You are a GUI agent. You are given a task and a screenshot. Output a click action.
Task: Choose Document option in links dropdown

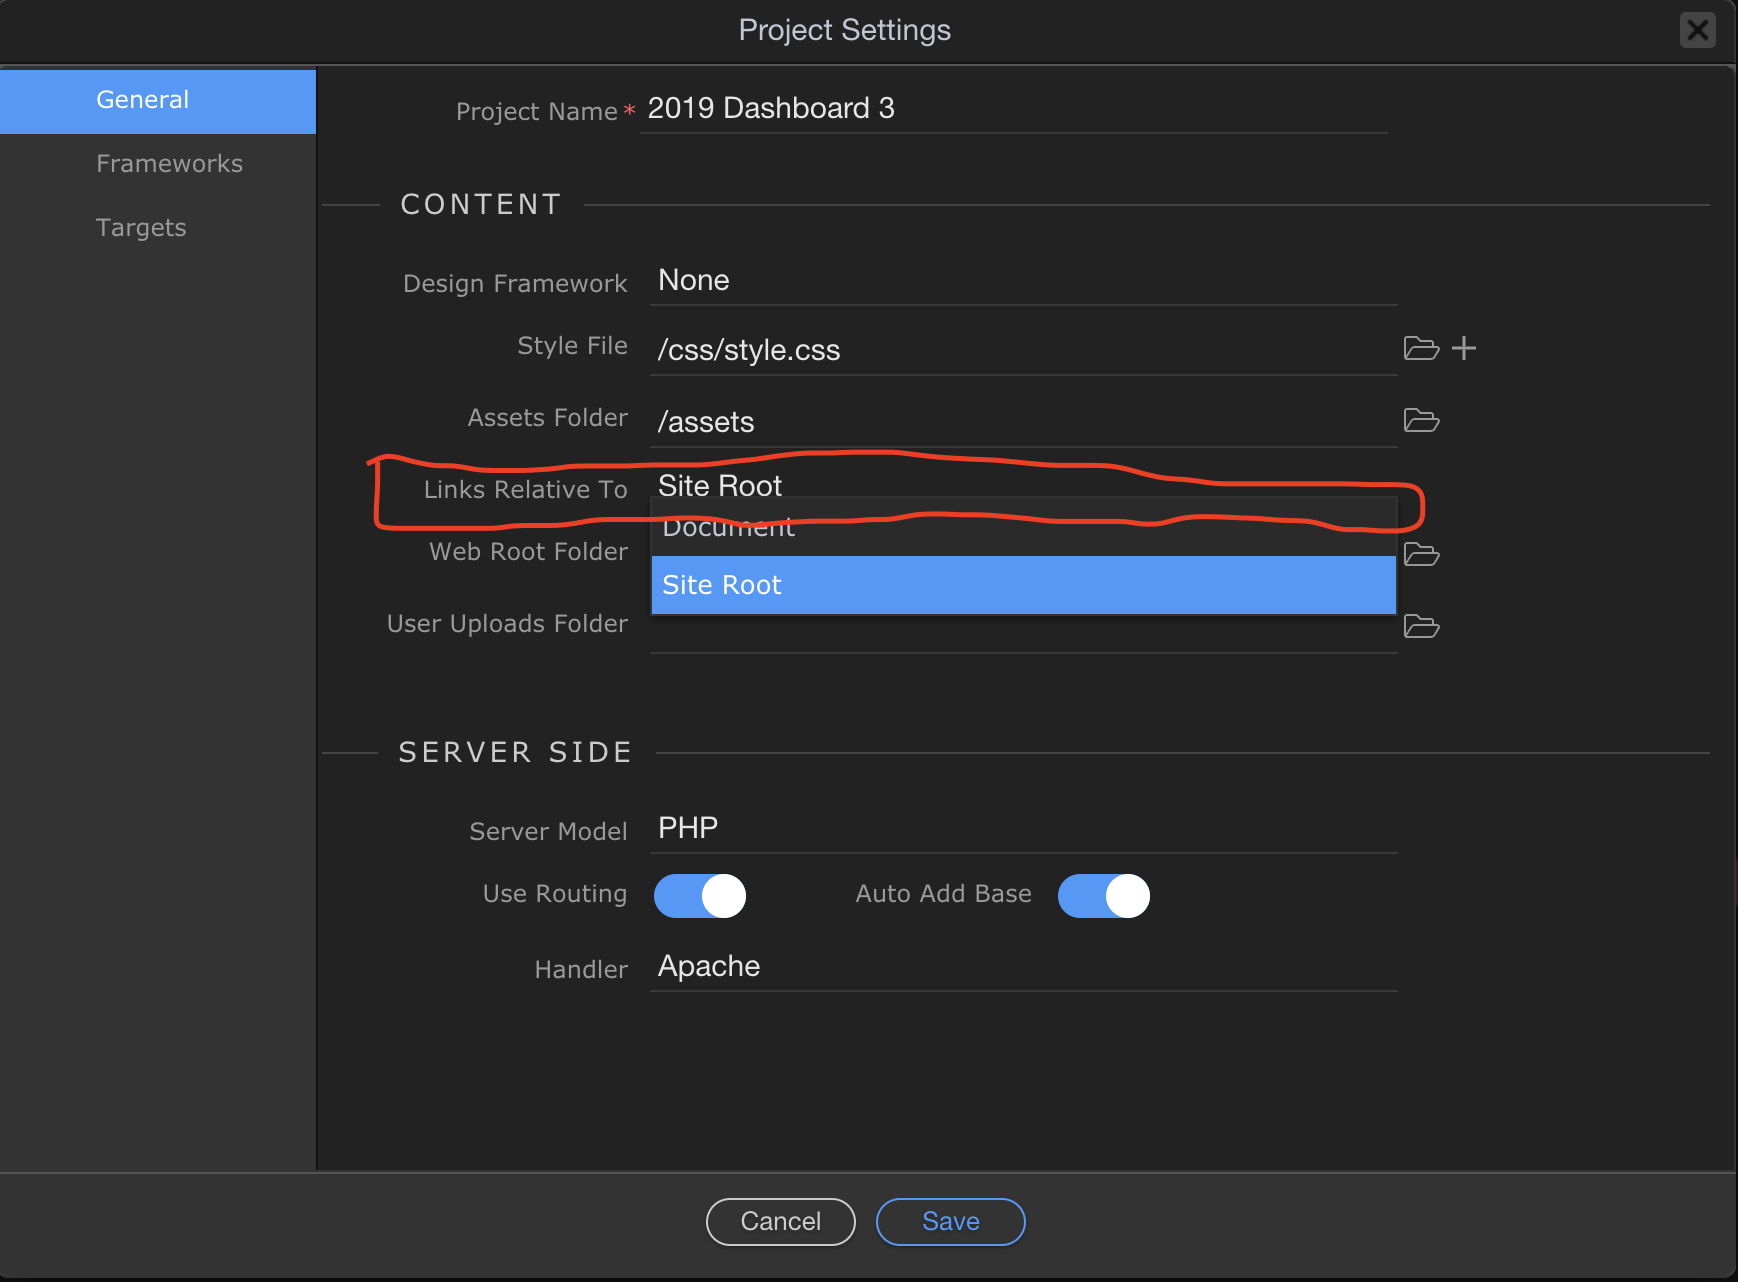(1022, 530)
